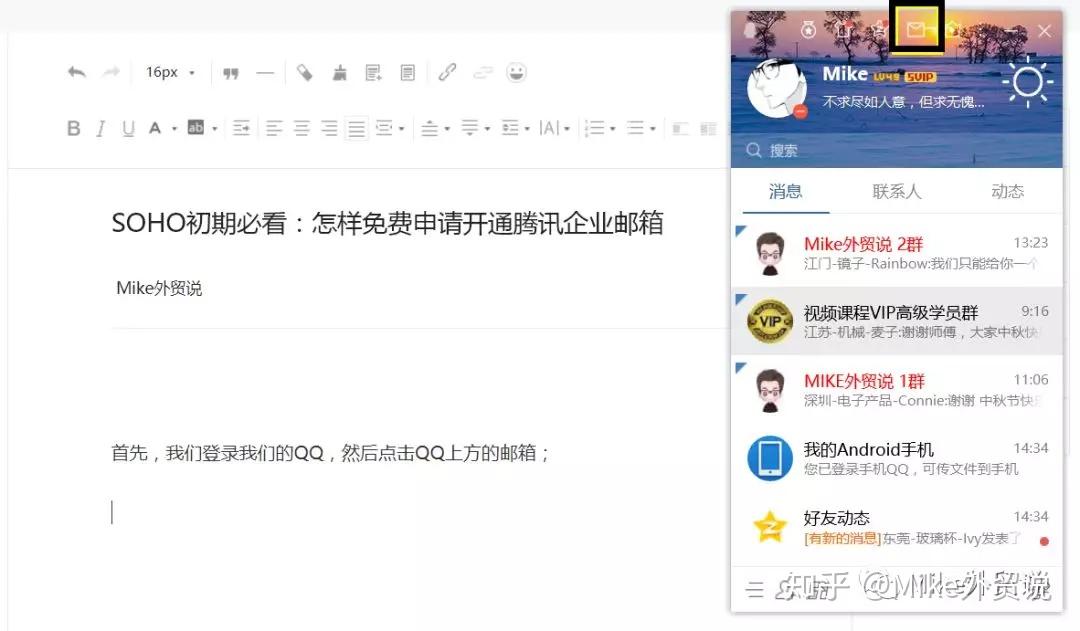Switch to the 动态 tab
This screenshot has height=631, width=1080.
[x=1007, y=191]
